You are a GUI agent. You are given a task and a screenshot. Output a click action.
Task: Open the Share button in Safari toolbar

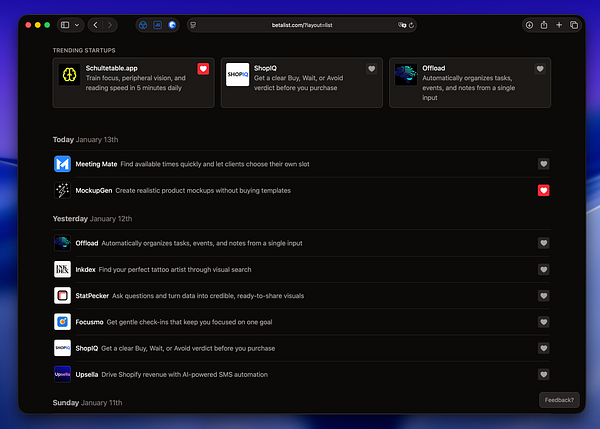coord(544,25)
